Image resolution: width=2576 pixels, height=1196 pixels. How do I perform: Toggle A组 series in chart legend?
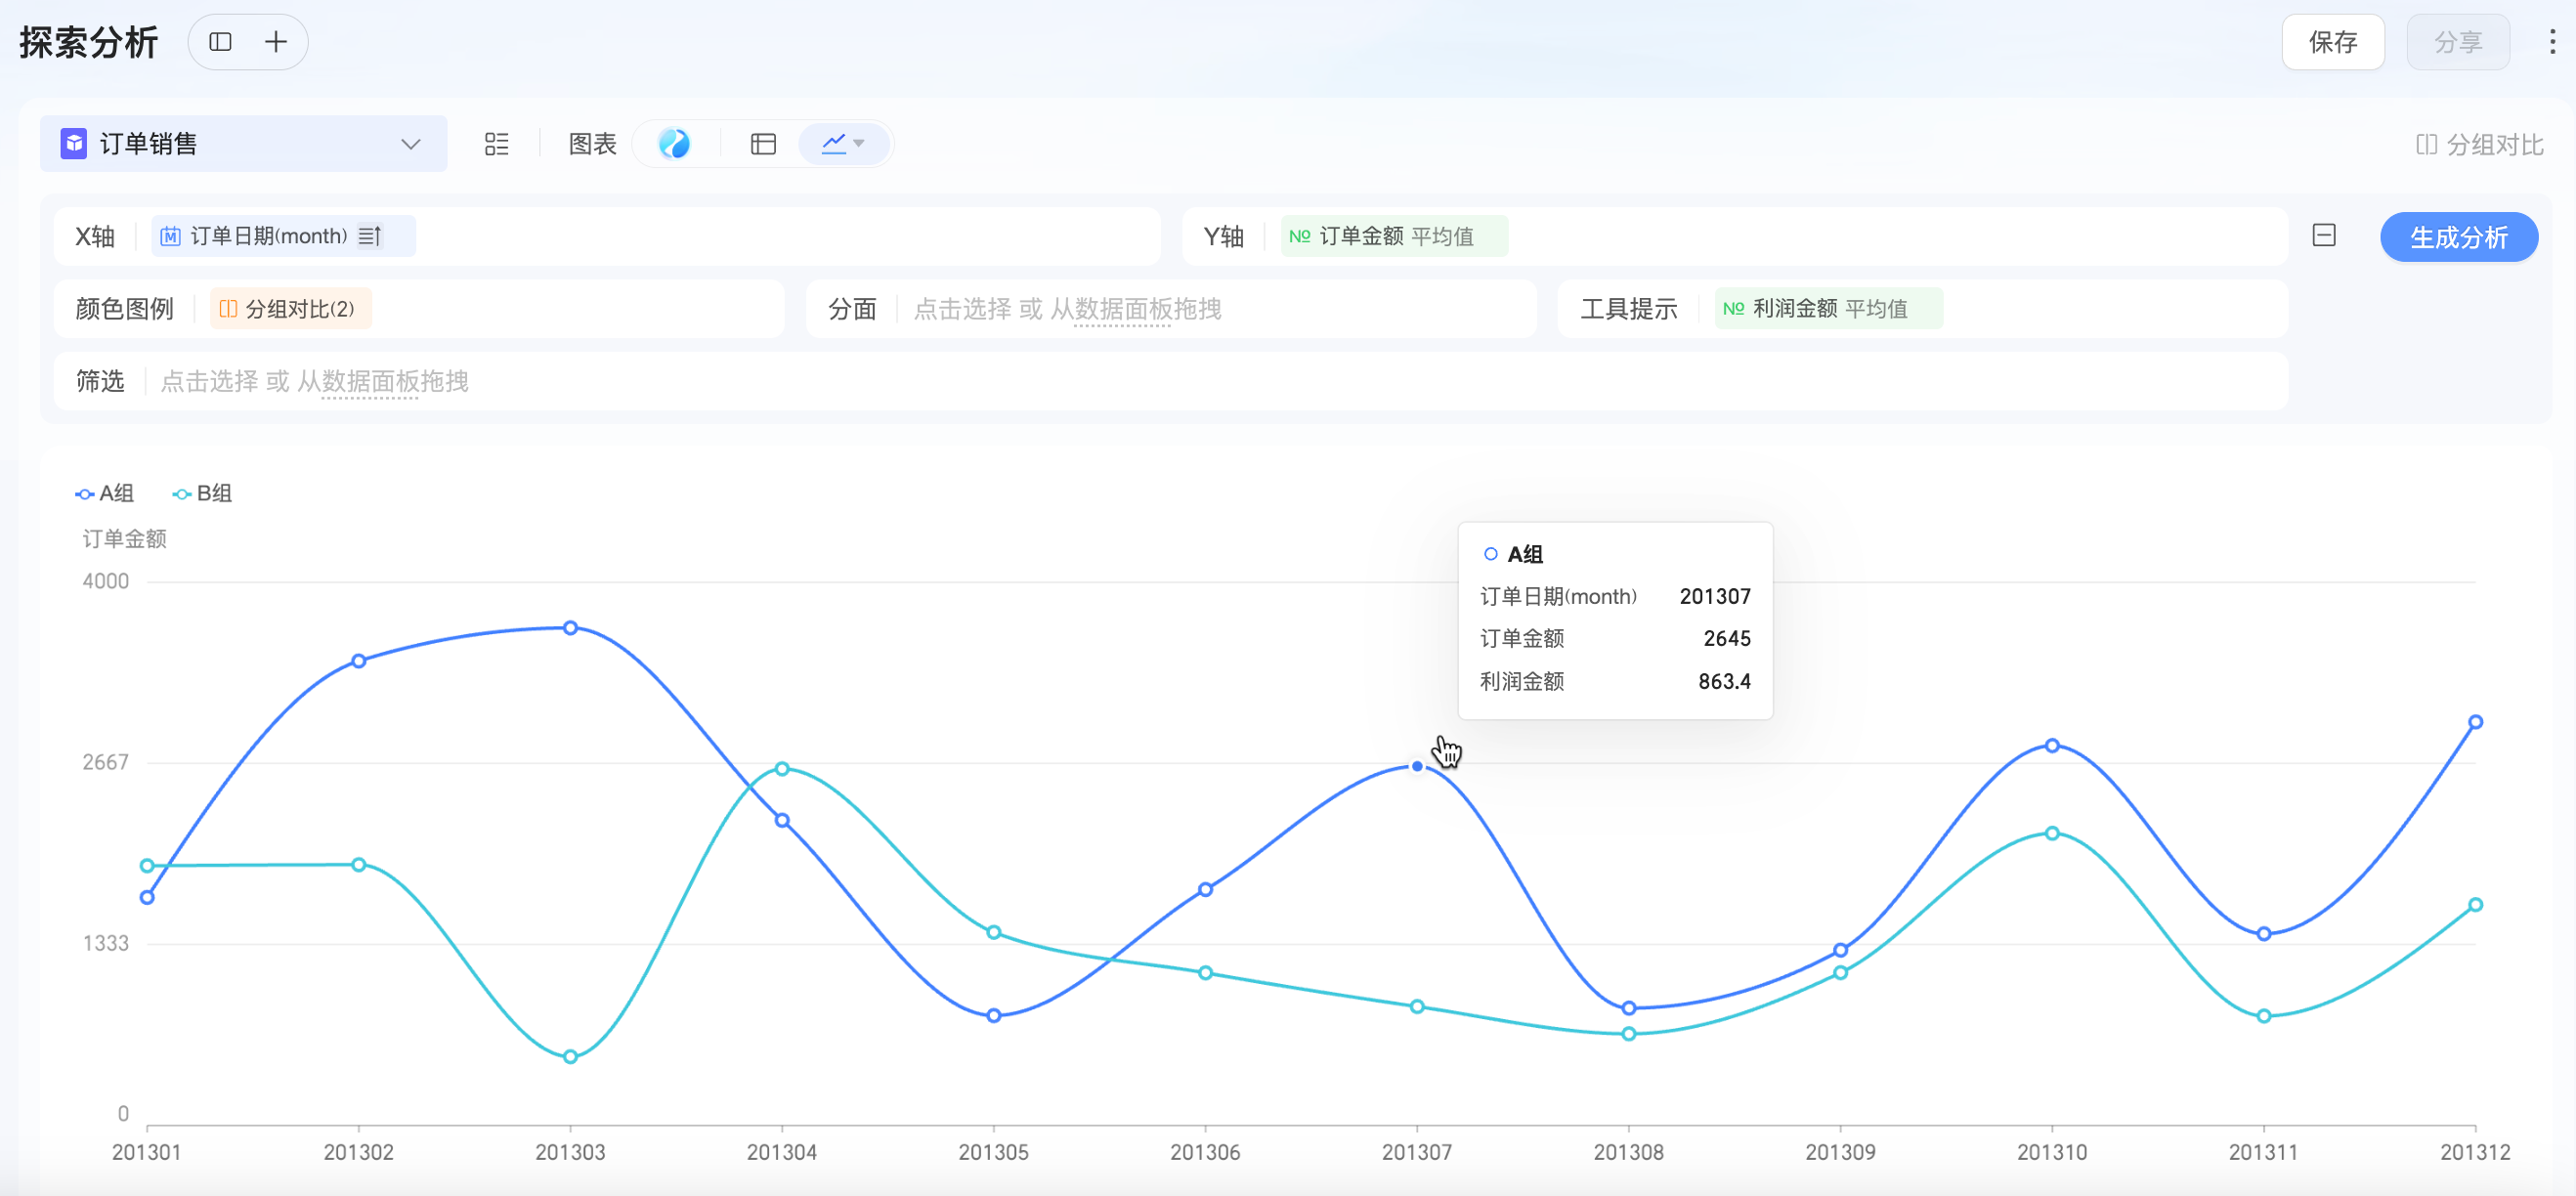pos(105,493)
